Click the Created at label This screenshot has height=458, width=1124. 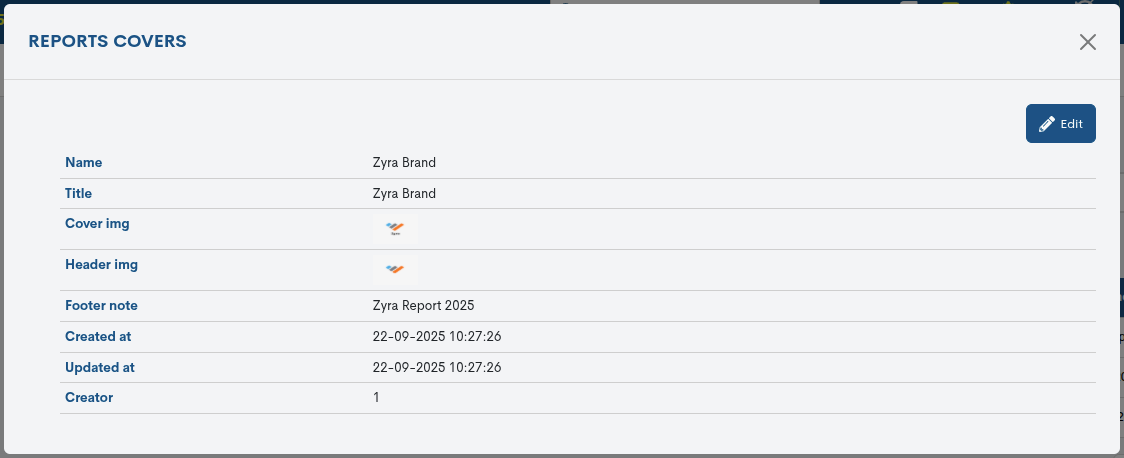(98, 336)
